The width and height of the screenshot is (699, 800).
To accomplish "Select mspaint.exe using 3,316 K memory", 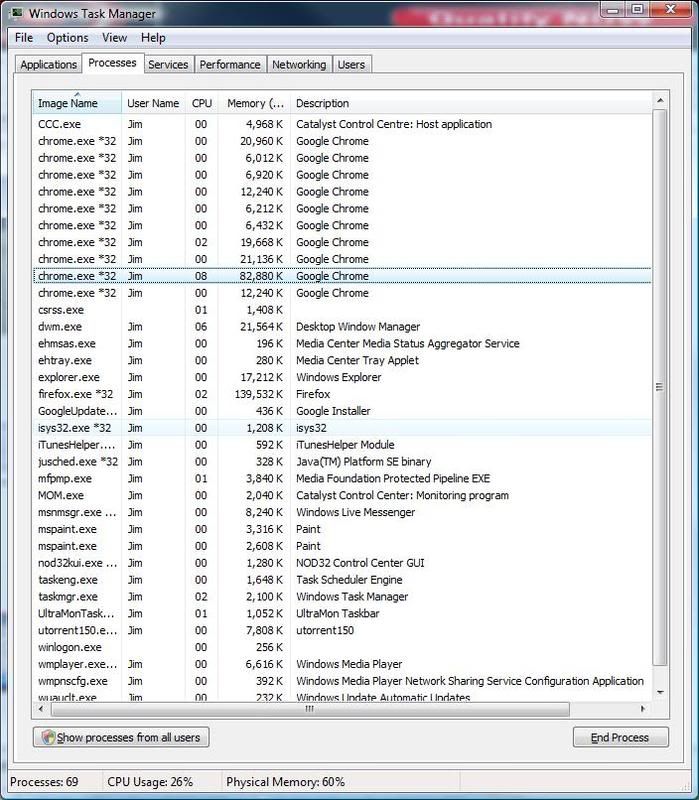I will tap(342, 529).
